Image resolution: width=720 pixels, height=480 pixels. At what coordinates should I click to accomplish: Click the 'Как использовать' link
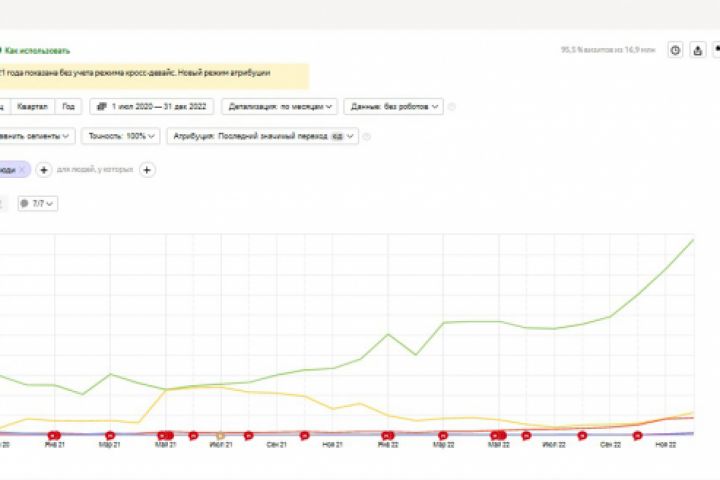[38, 49]
